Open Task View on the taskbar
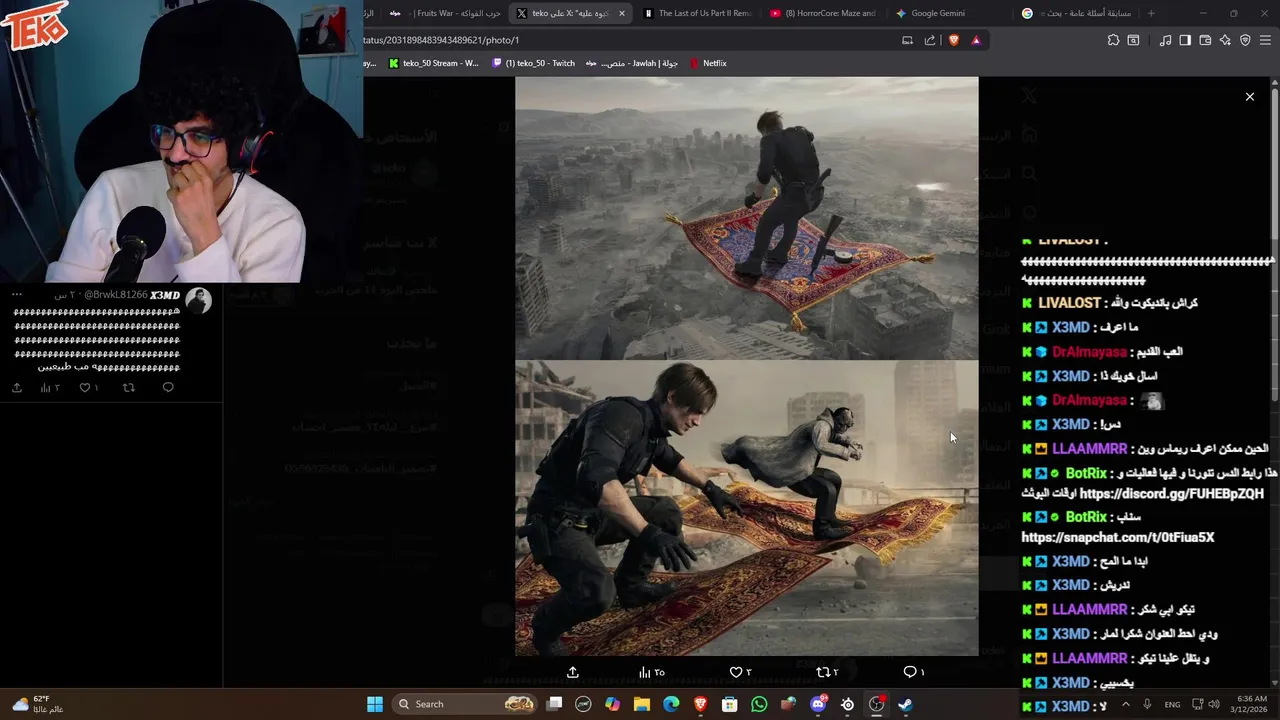The height and width of the screenshot is (720, 1280). pyautogui.click(x=555, y=704)
